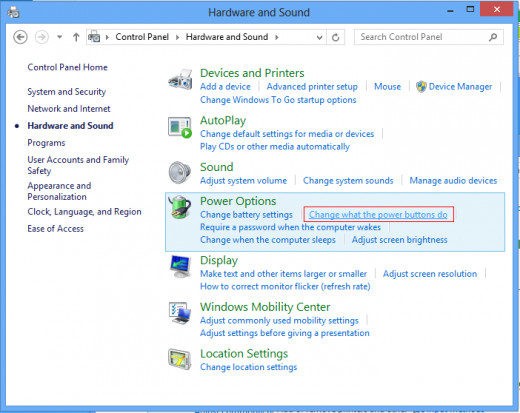Click the Device Manager shield icon
Viewport: 520px width, 413px height.
click(x=421, y=87)
